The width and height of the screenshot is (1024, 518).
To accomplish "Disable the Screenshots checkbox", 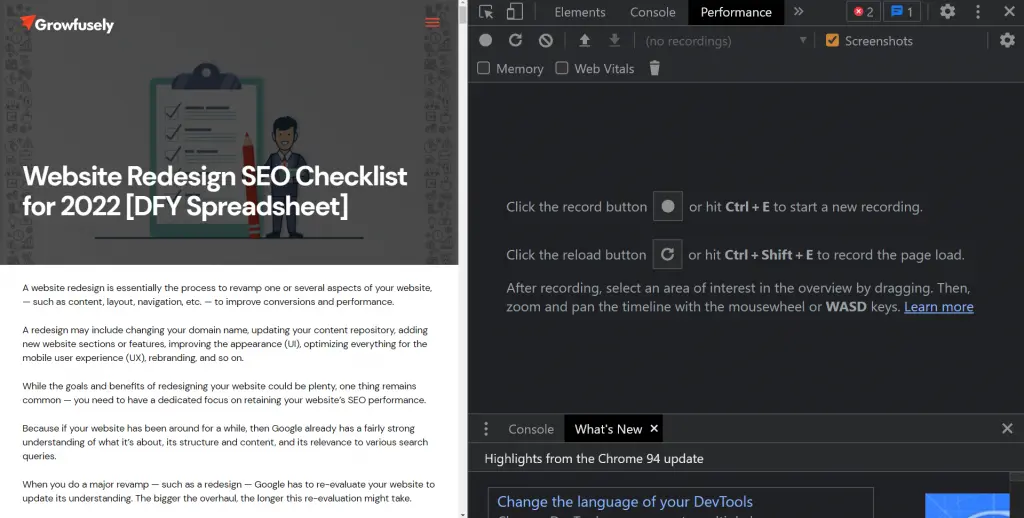I will 832,41.
